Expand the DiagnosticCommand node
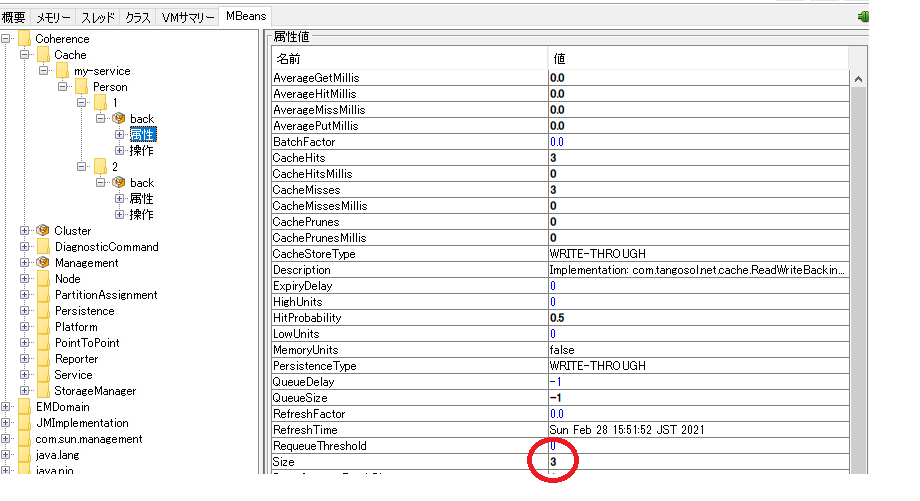Screen dimensions: 920x501 point(25,246)
